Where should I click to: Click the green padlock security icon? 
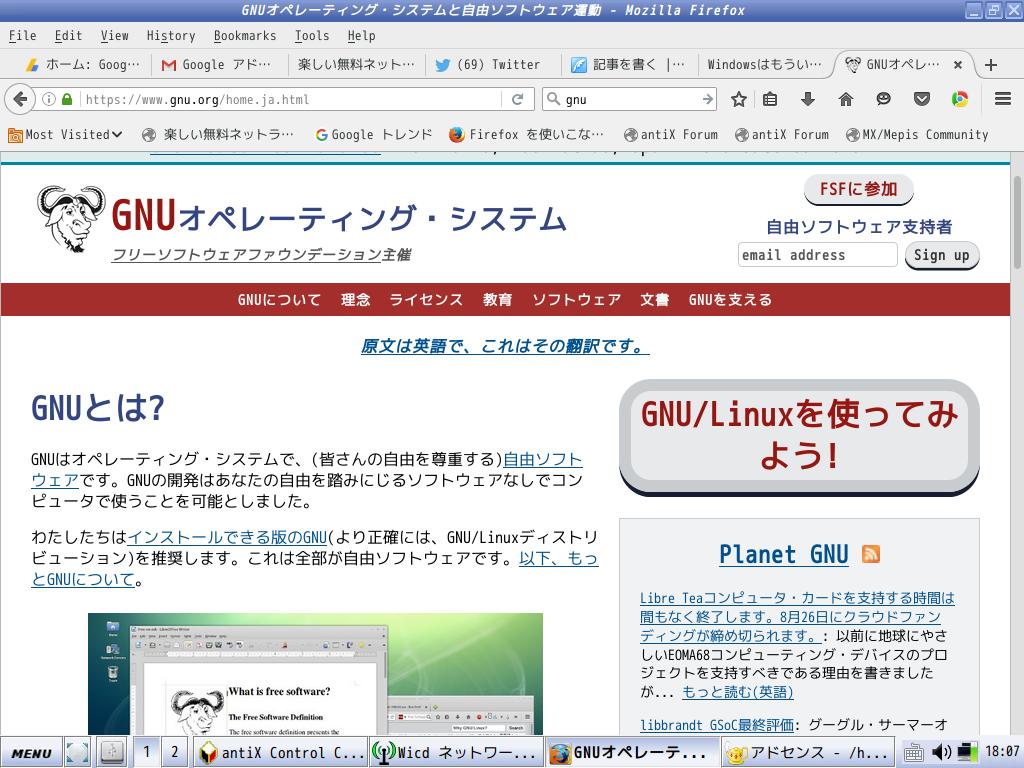pos(66,99)
